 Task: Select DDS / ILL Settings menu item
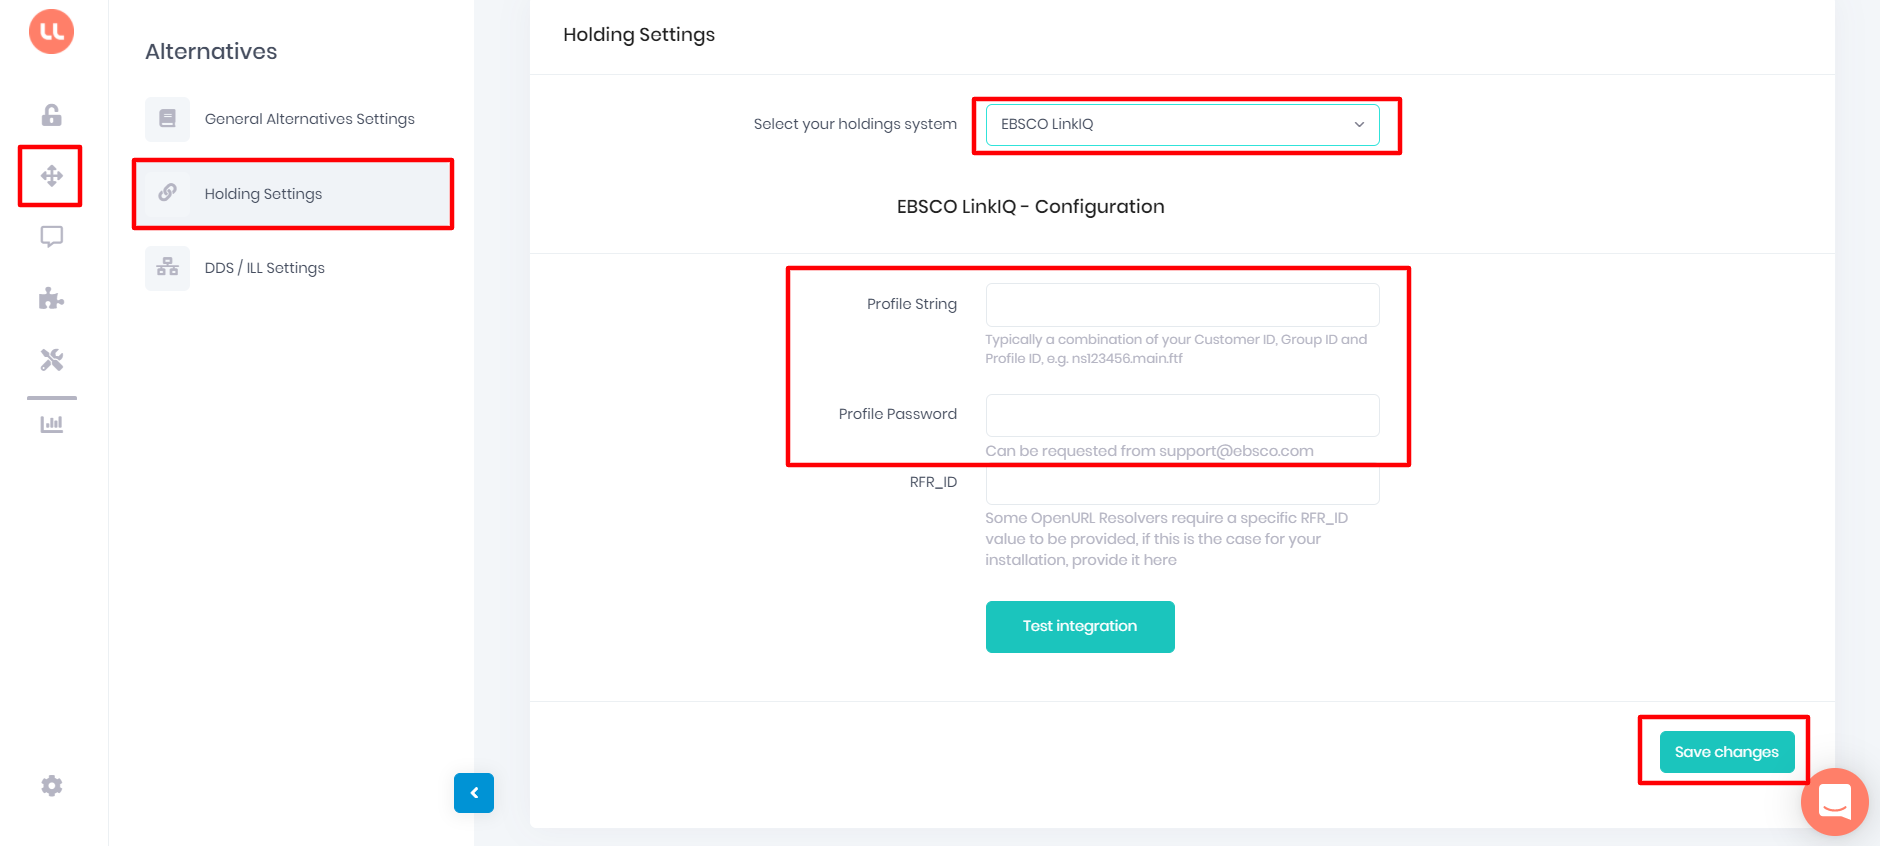tap(293, 268)
